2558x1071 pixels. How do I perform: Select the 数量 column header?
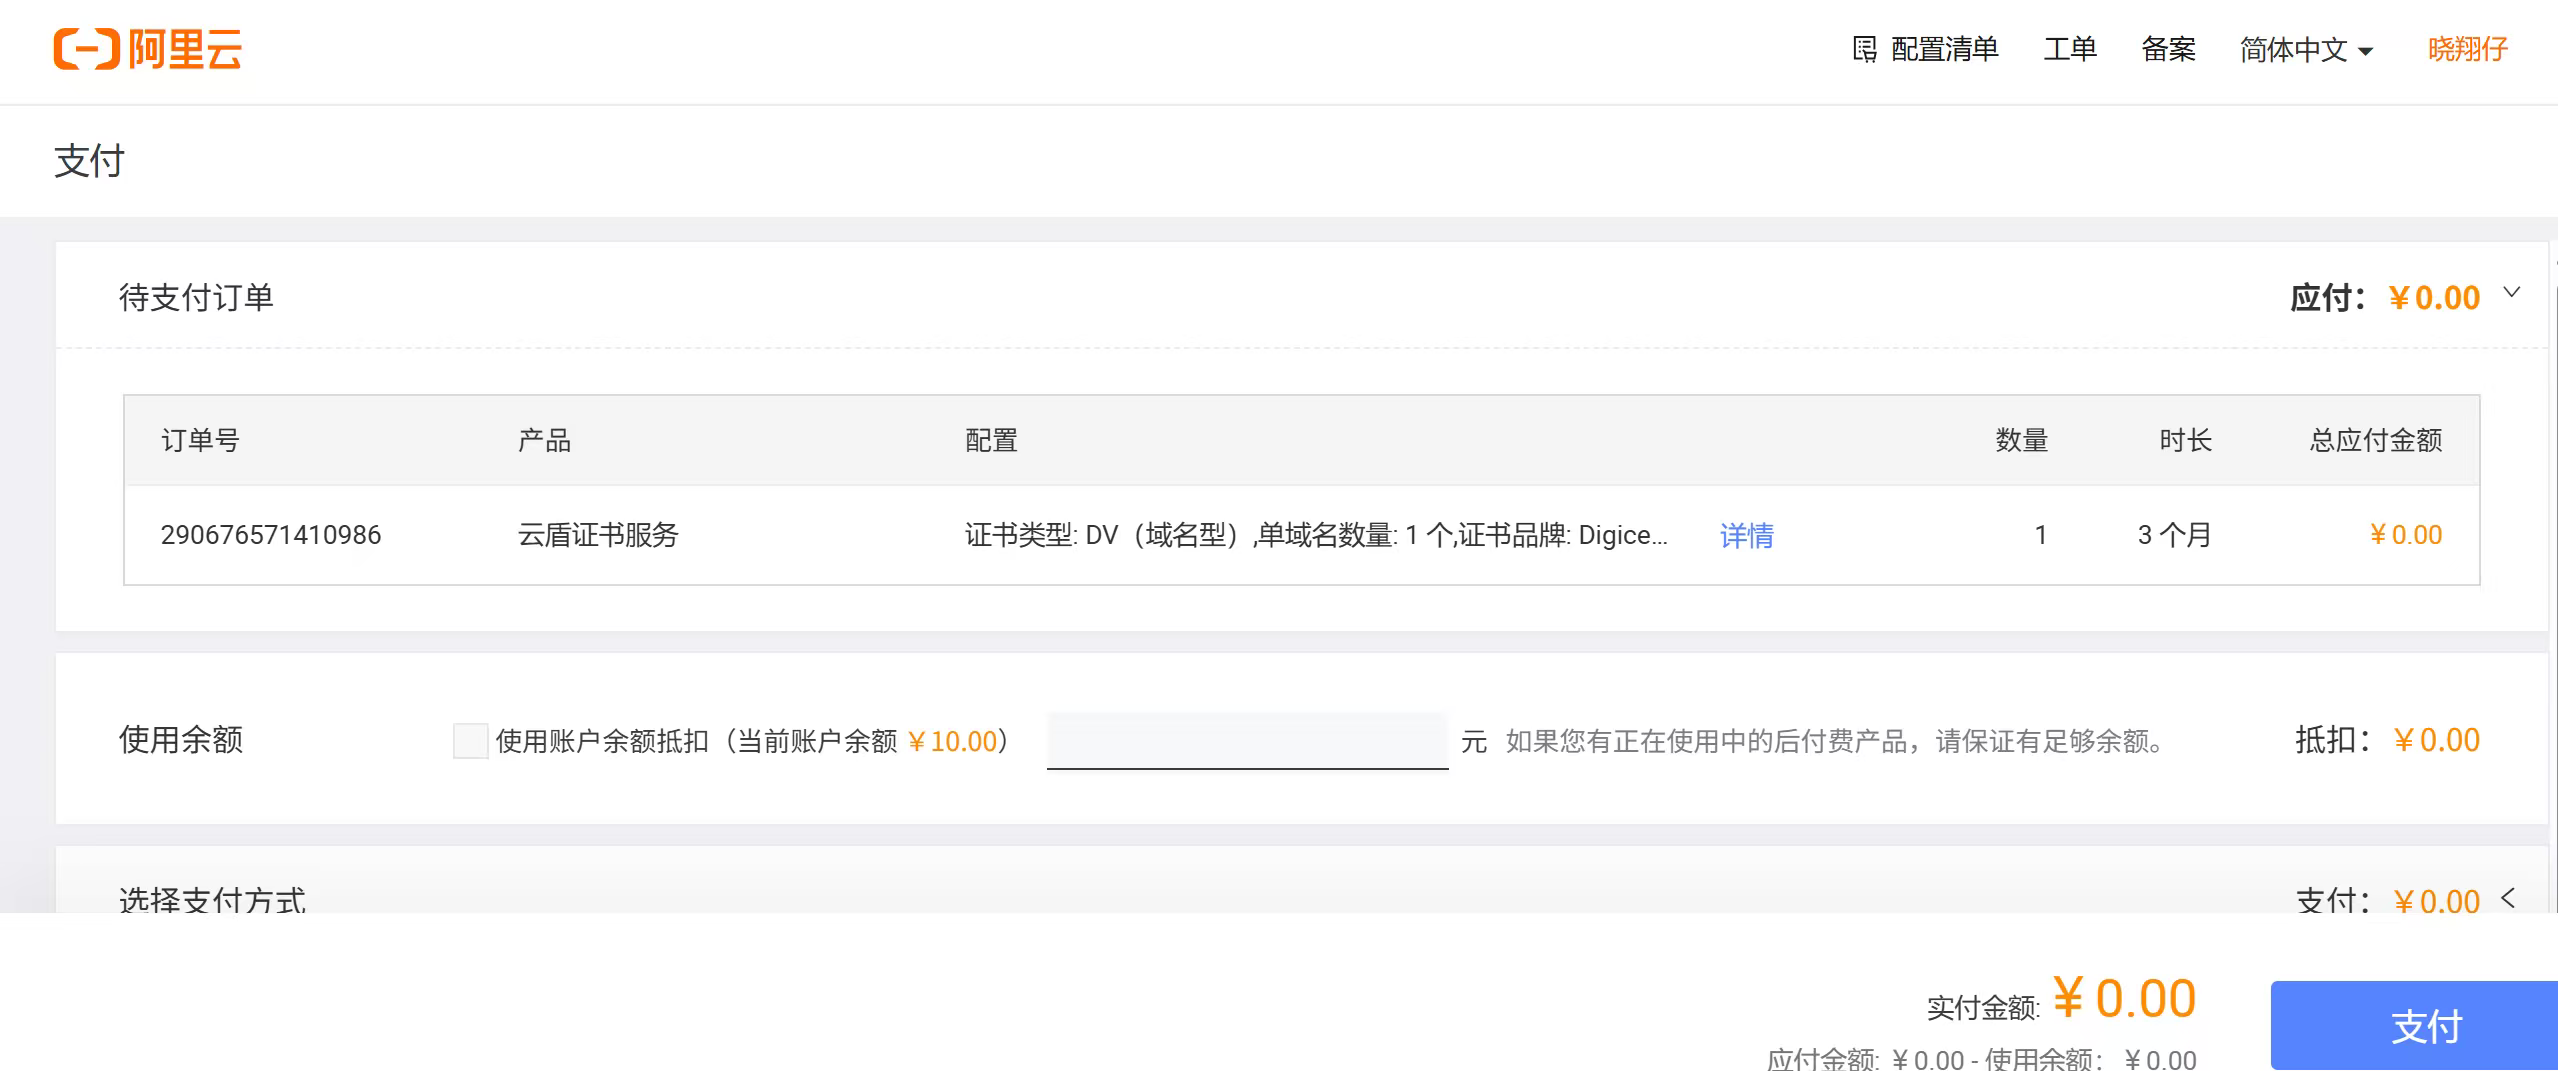pos(2022,440)
